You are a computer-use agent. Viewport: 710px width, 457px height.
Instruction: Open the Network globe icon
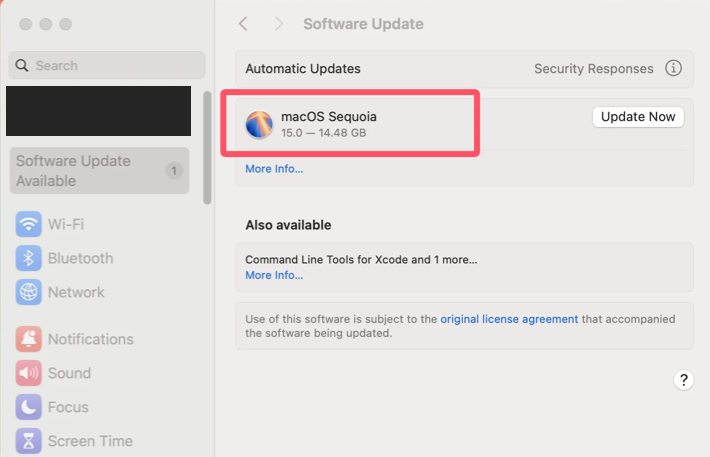[29, 292]
